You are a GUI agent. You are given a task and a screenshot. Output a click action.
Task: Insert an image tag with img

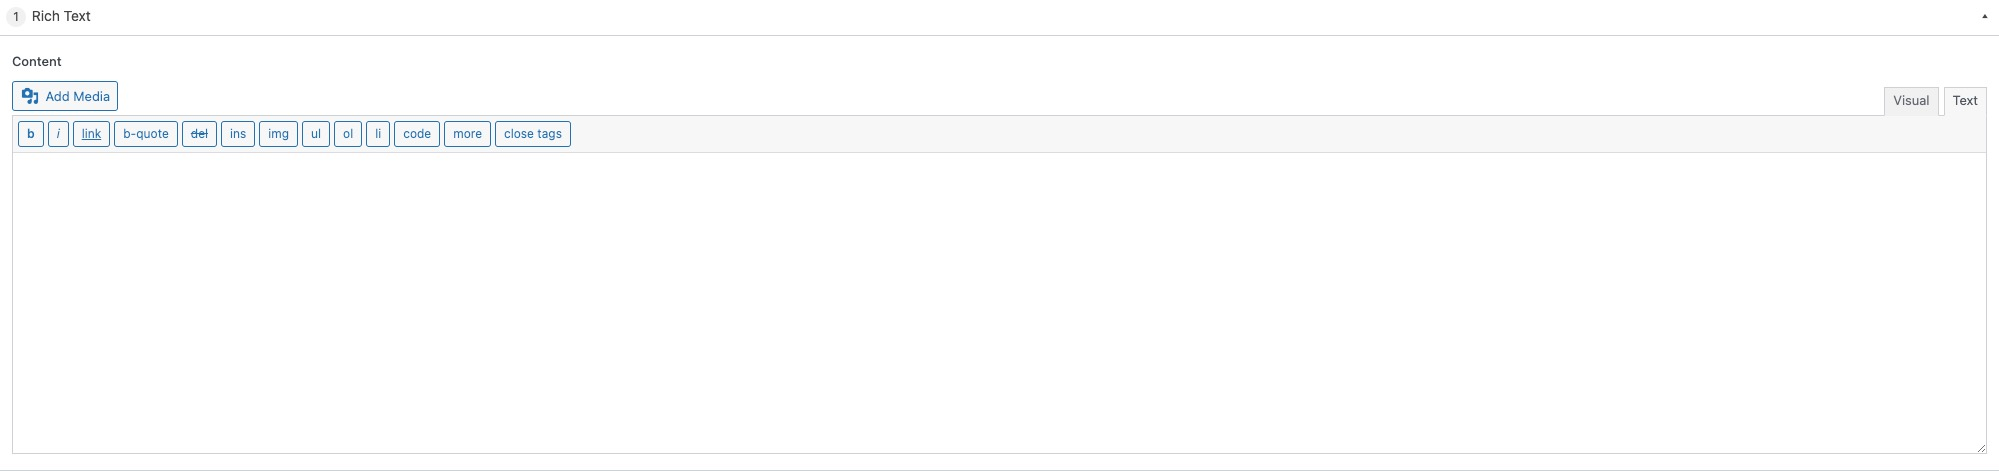click(x=278, y=134)
